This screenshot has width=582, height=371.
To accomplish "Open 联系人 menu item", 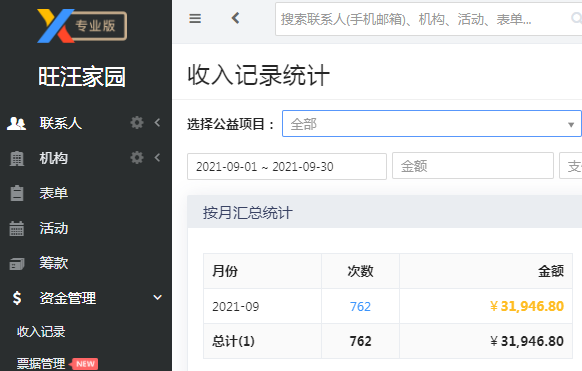I will pyautogui.click(x=61, y=123).
